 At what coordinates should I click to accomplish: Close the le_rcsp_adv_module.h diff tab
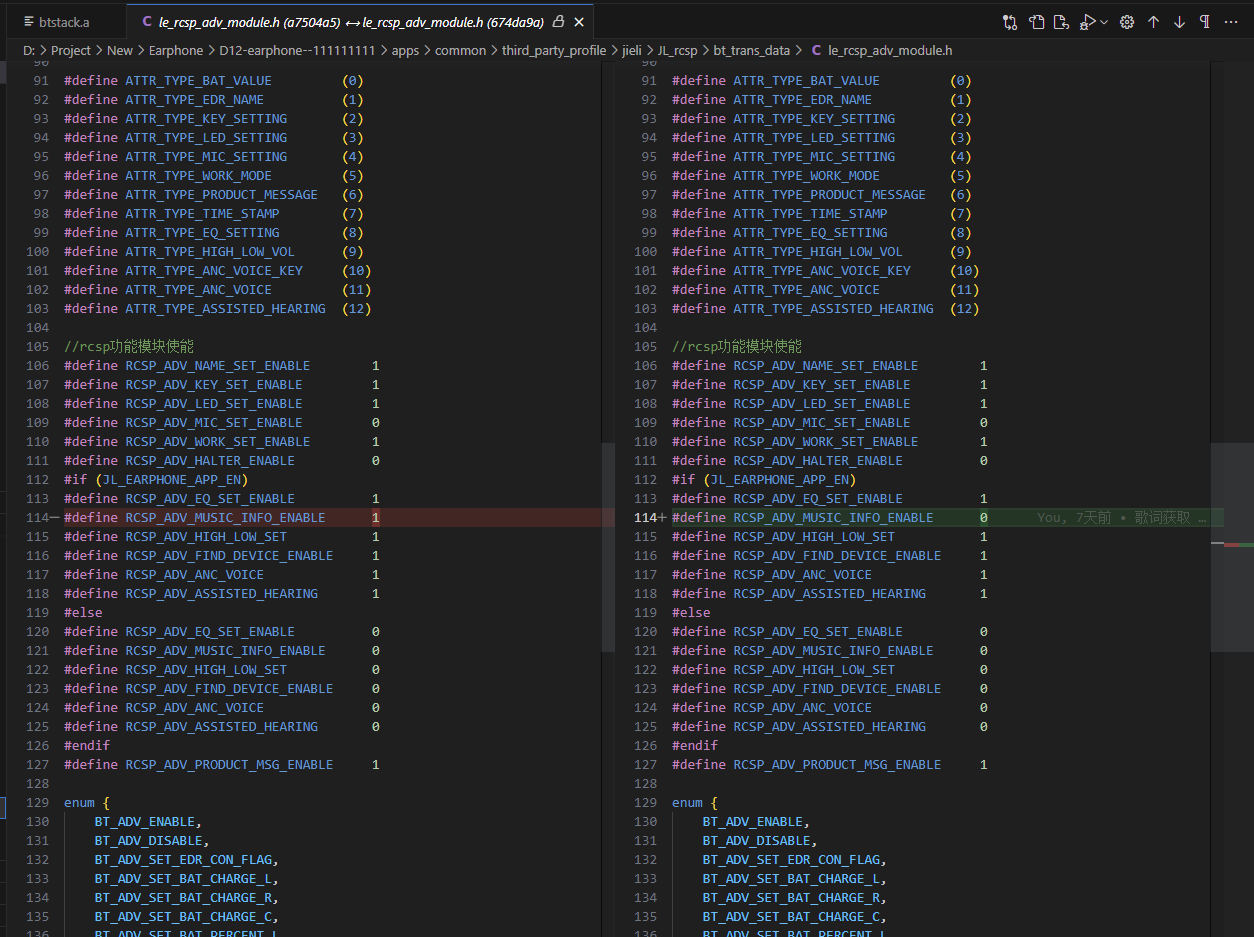coord(580,22)
